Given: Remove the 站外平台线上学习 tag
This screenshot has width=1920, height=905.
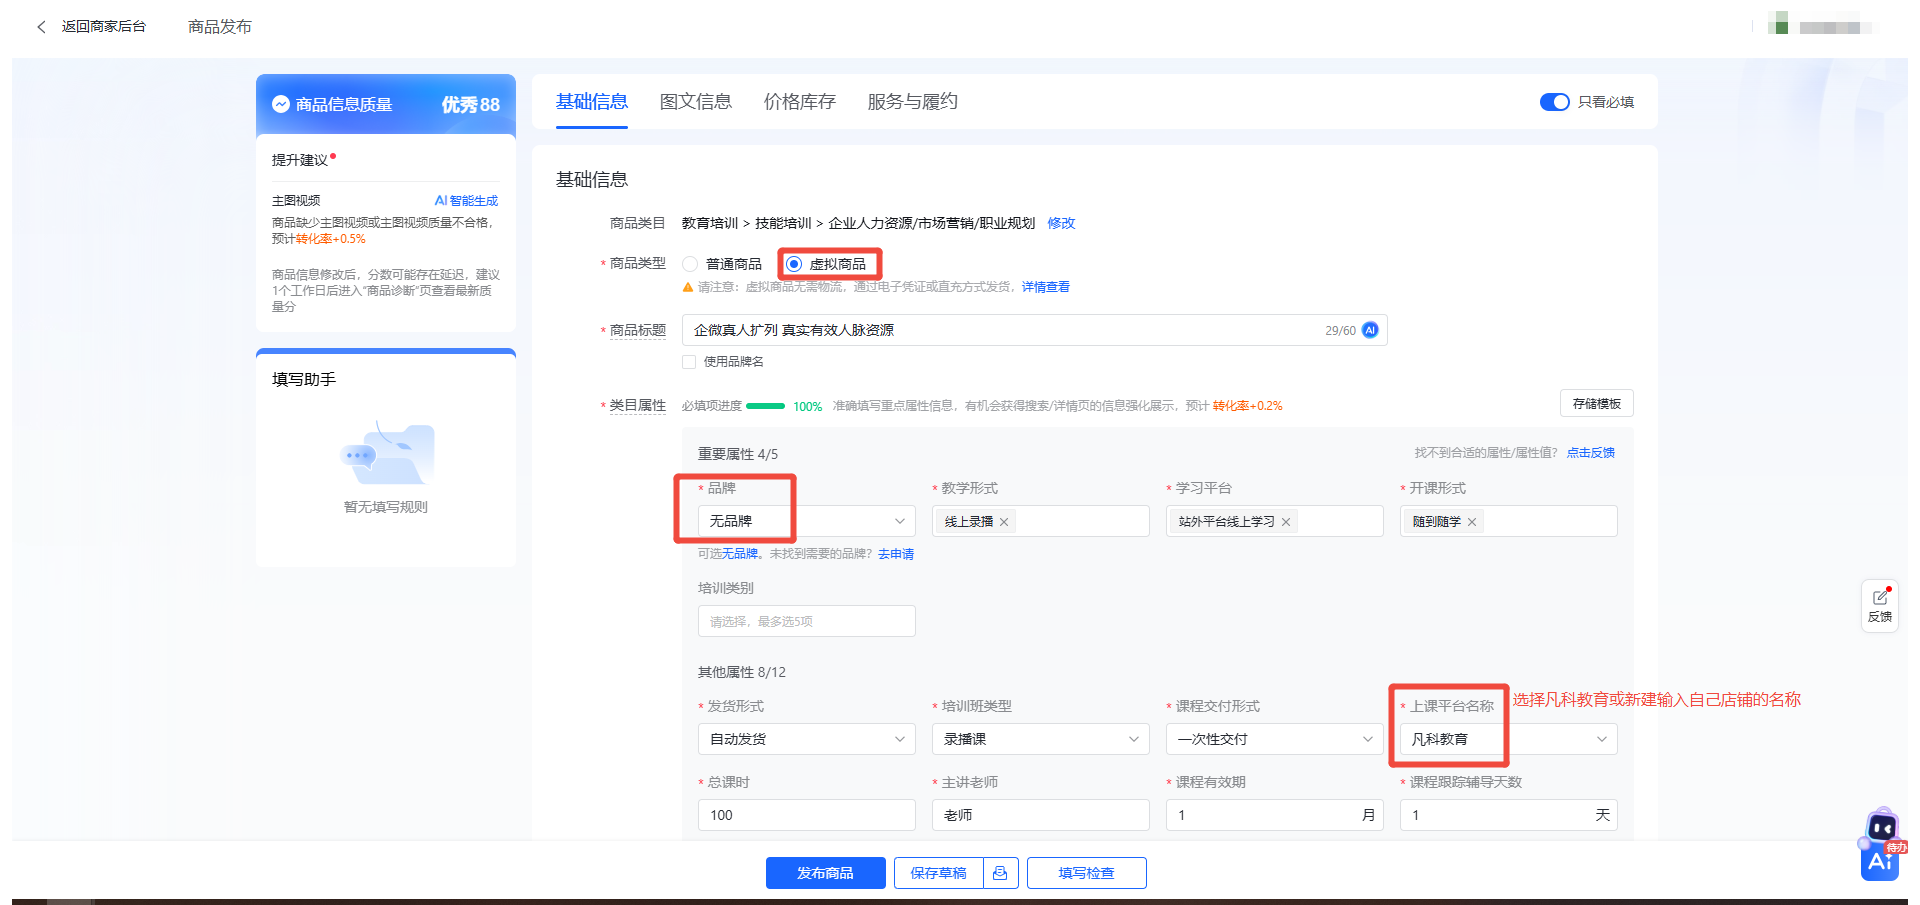Looking at the screenshot, I should [1286, 522].
